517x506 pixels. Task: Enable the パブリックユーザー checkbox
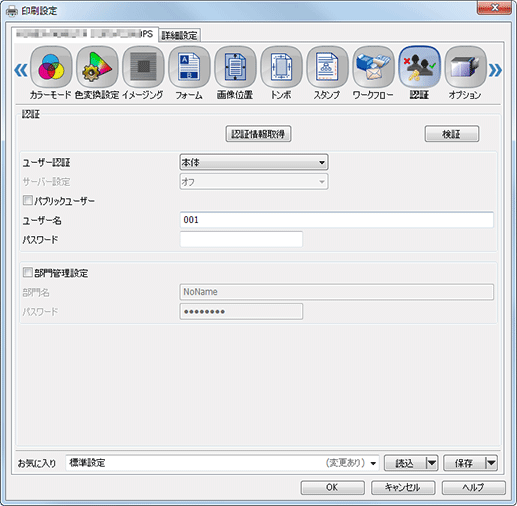28,200
